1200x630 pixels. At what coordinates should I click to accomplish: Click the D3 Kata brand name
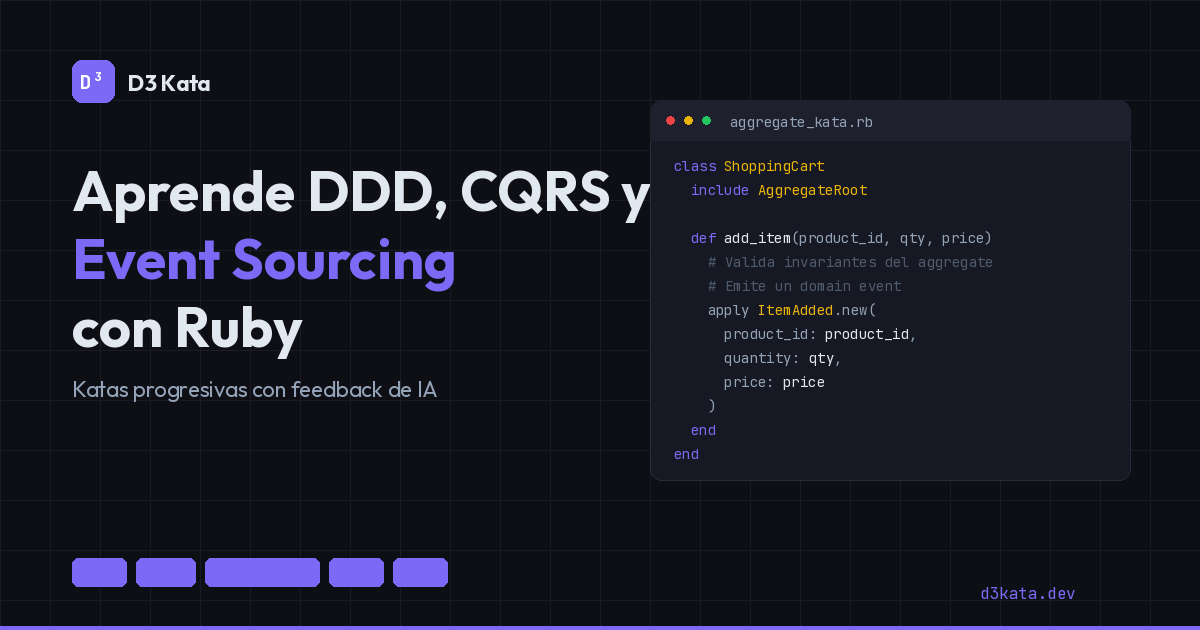[169, 83]
